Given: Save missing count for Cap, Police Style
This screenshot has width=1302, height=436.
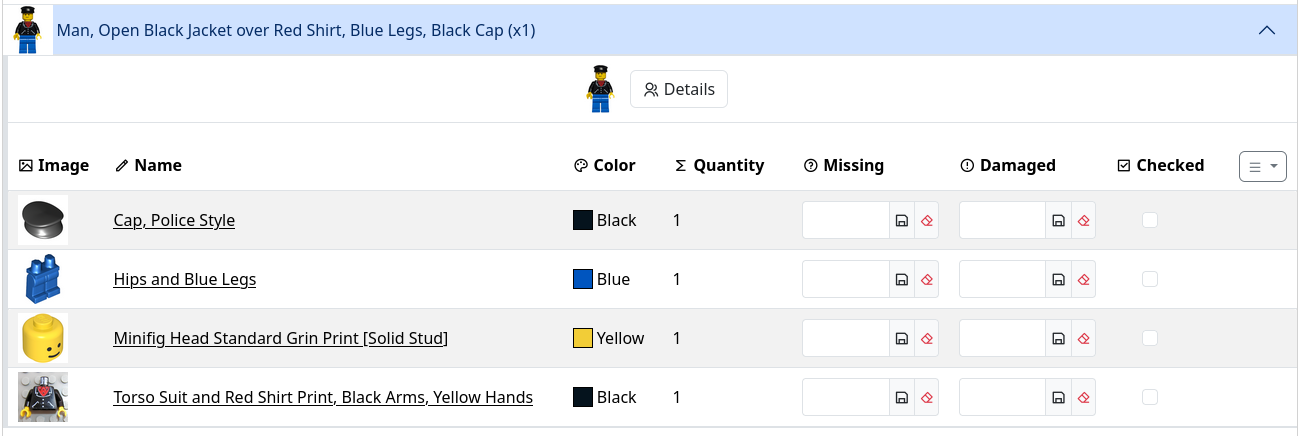Looking at the screenshot, I should [x=902, y=220].
